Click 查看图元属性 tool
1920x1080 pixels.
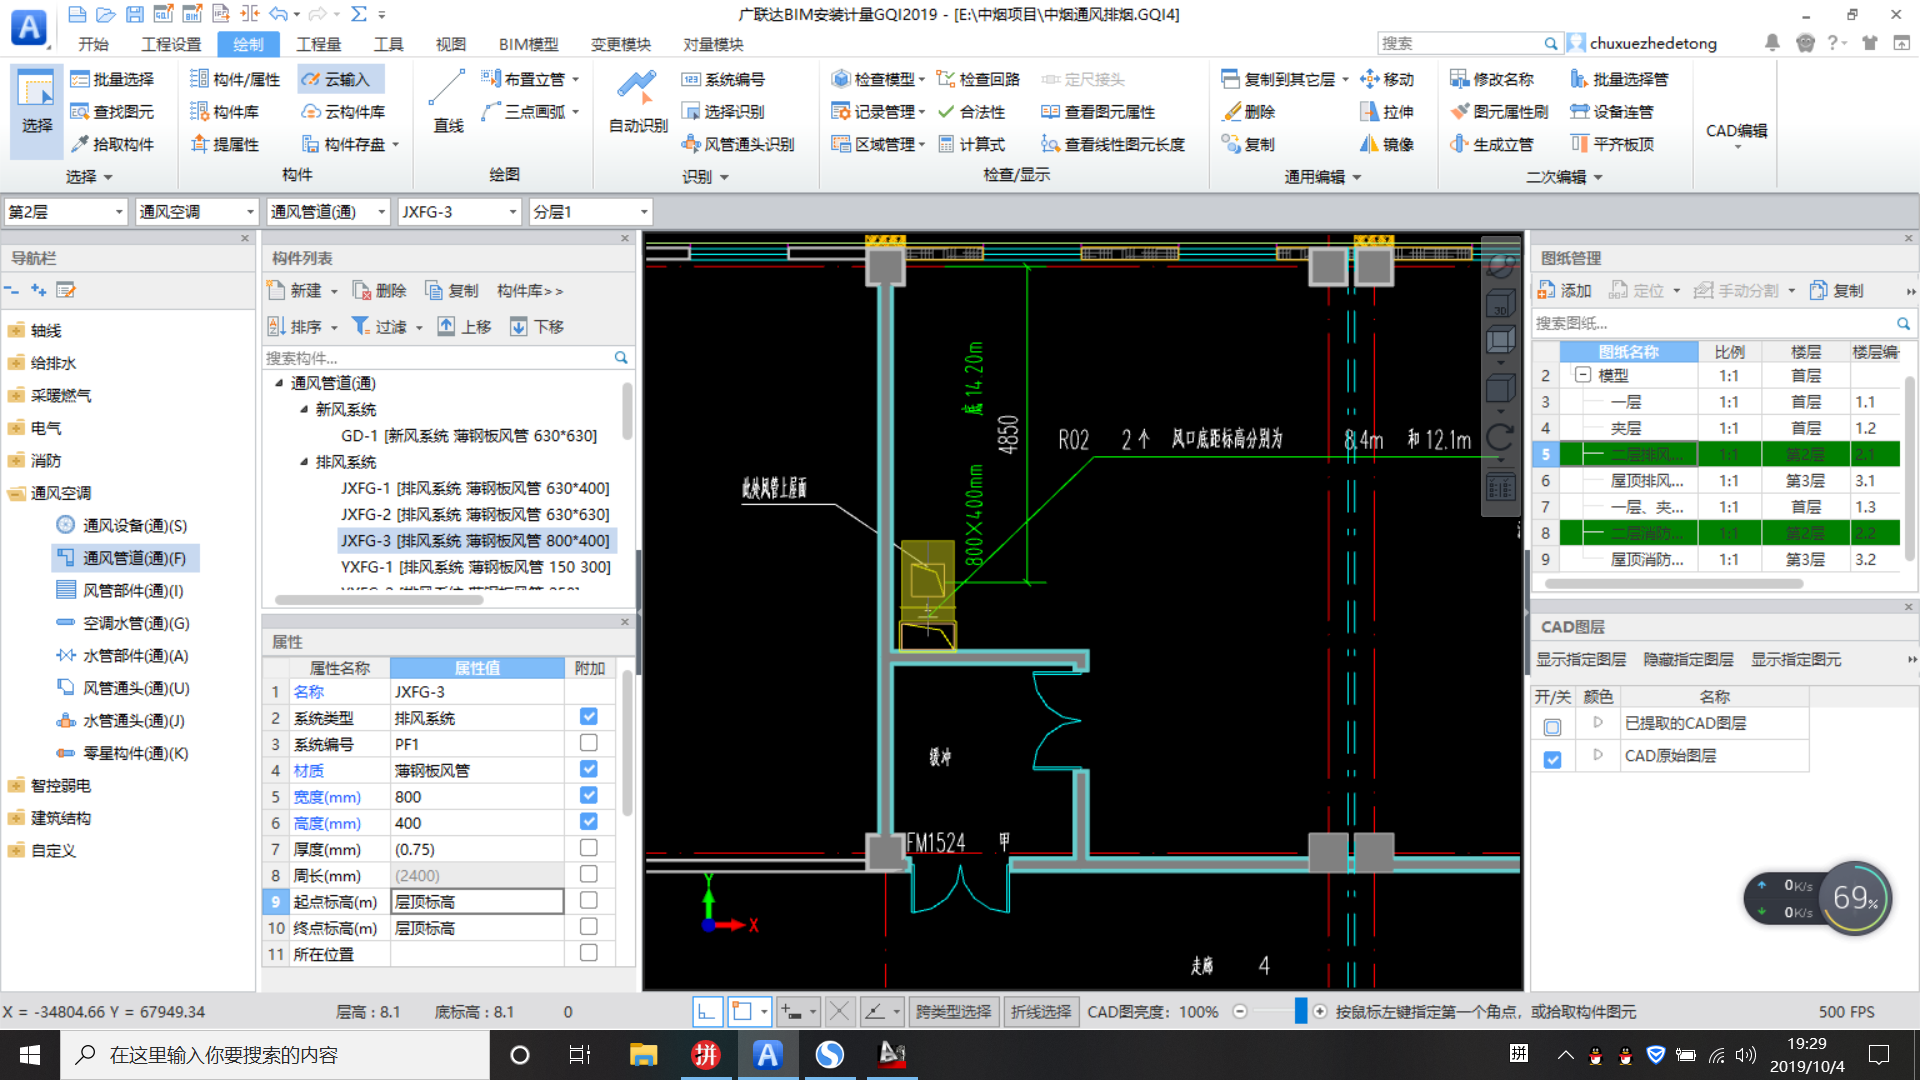pyautogui.click(x=1098, y=112)
